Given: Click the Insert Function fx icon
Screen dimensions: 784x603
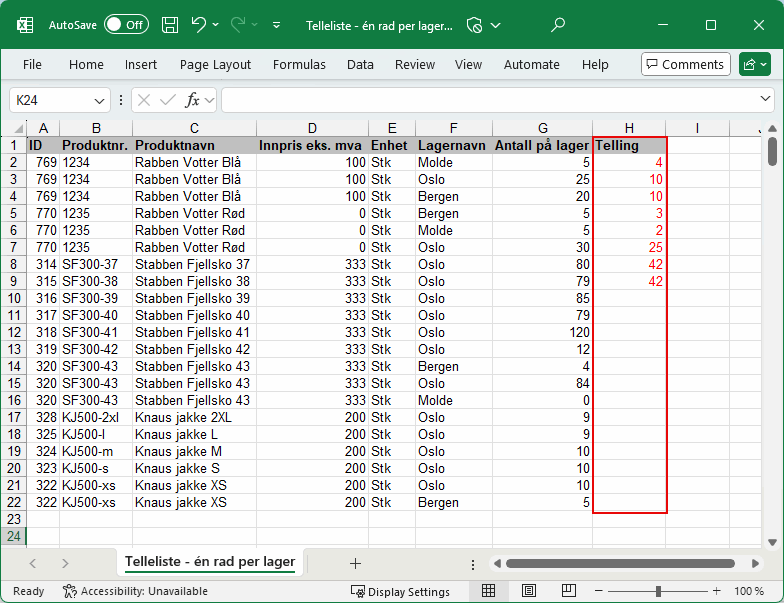Looking at the screenshot, I should (193, 100).
